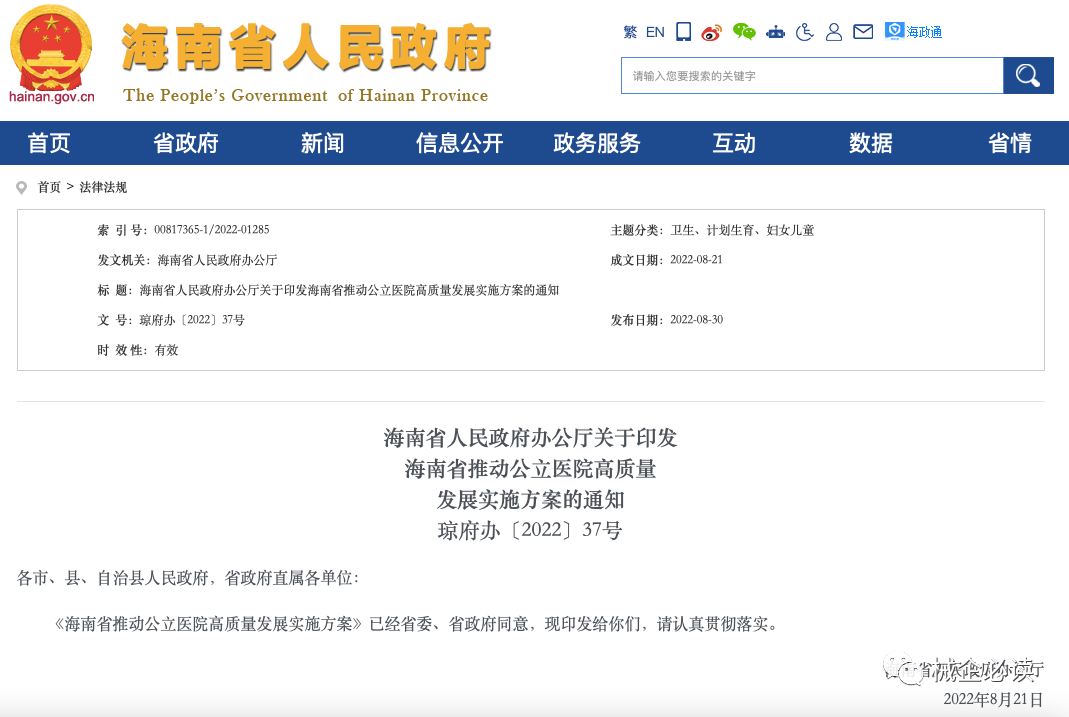Select 信息公开 in the navigation bar
Image resolution: width=1069 pixels, height=717 pixels.
click(460, 143)
